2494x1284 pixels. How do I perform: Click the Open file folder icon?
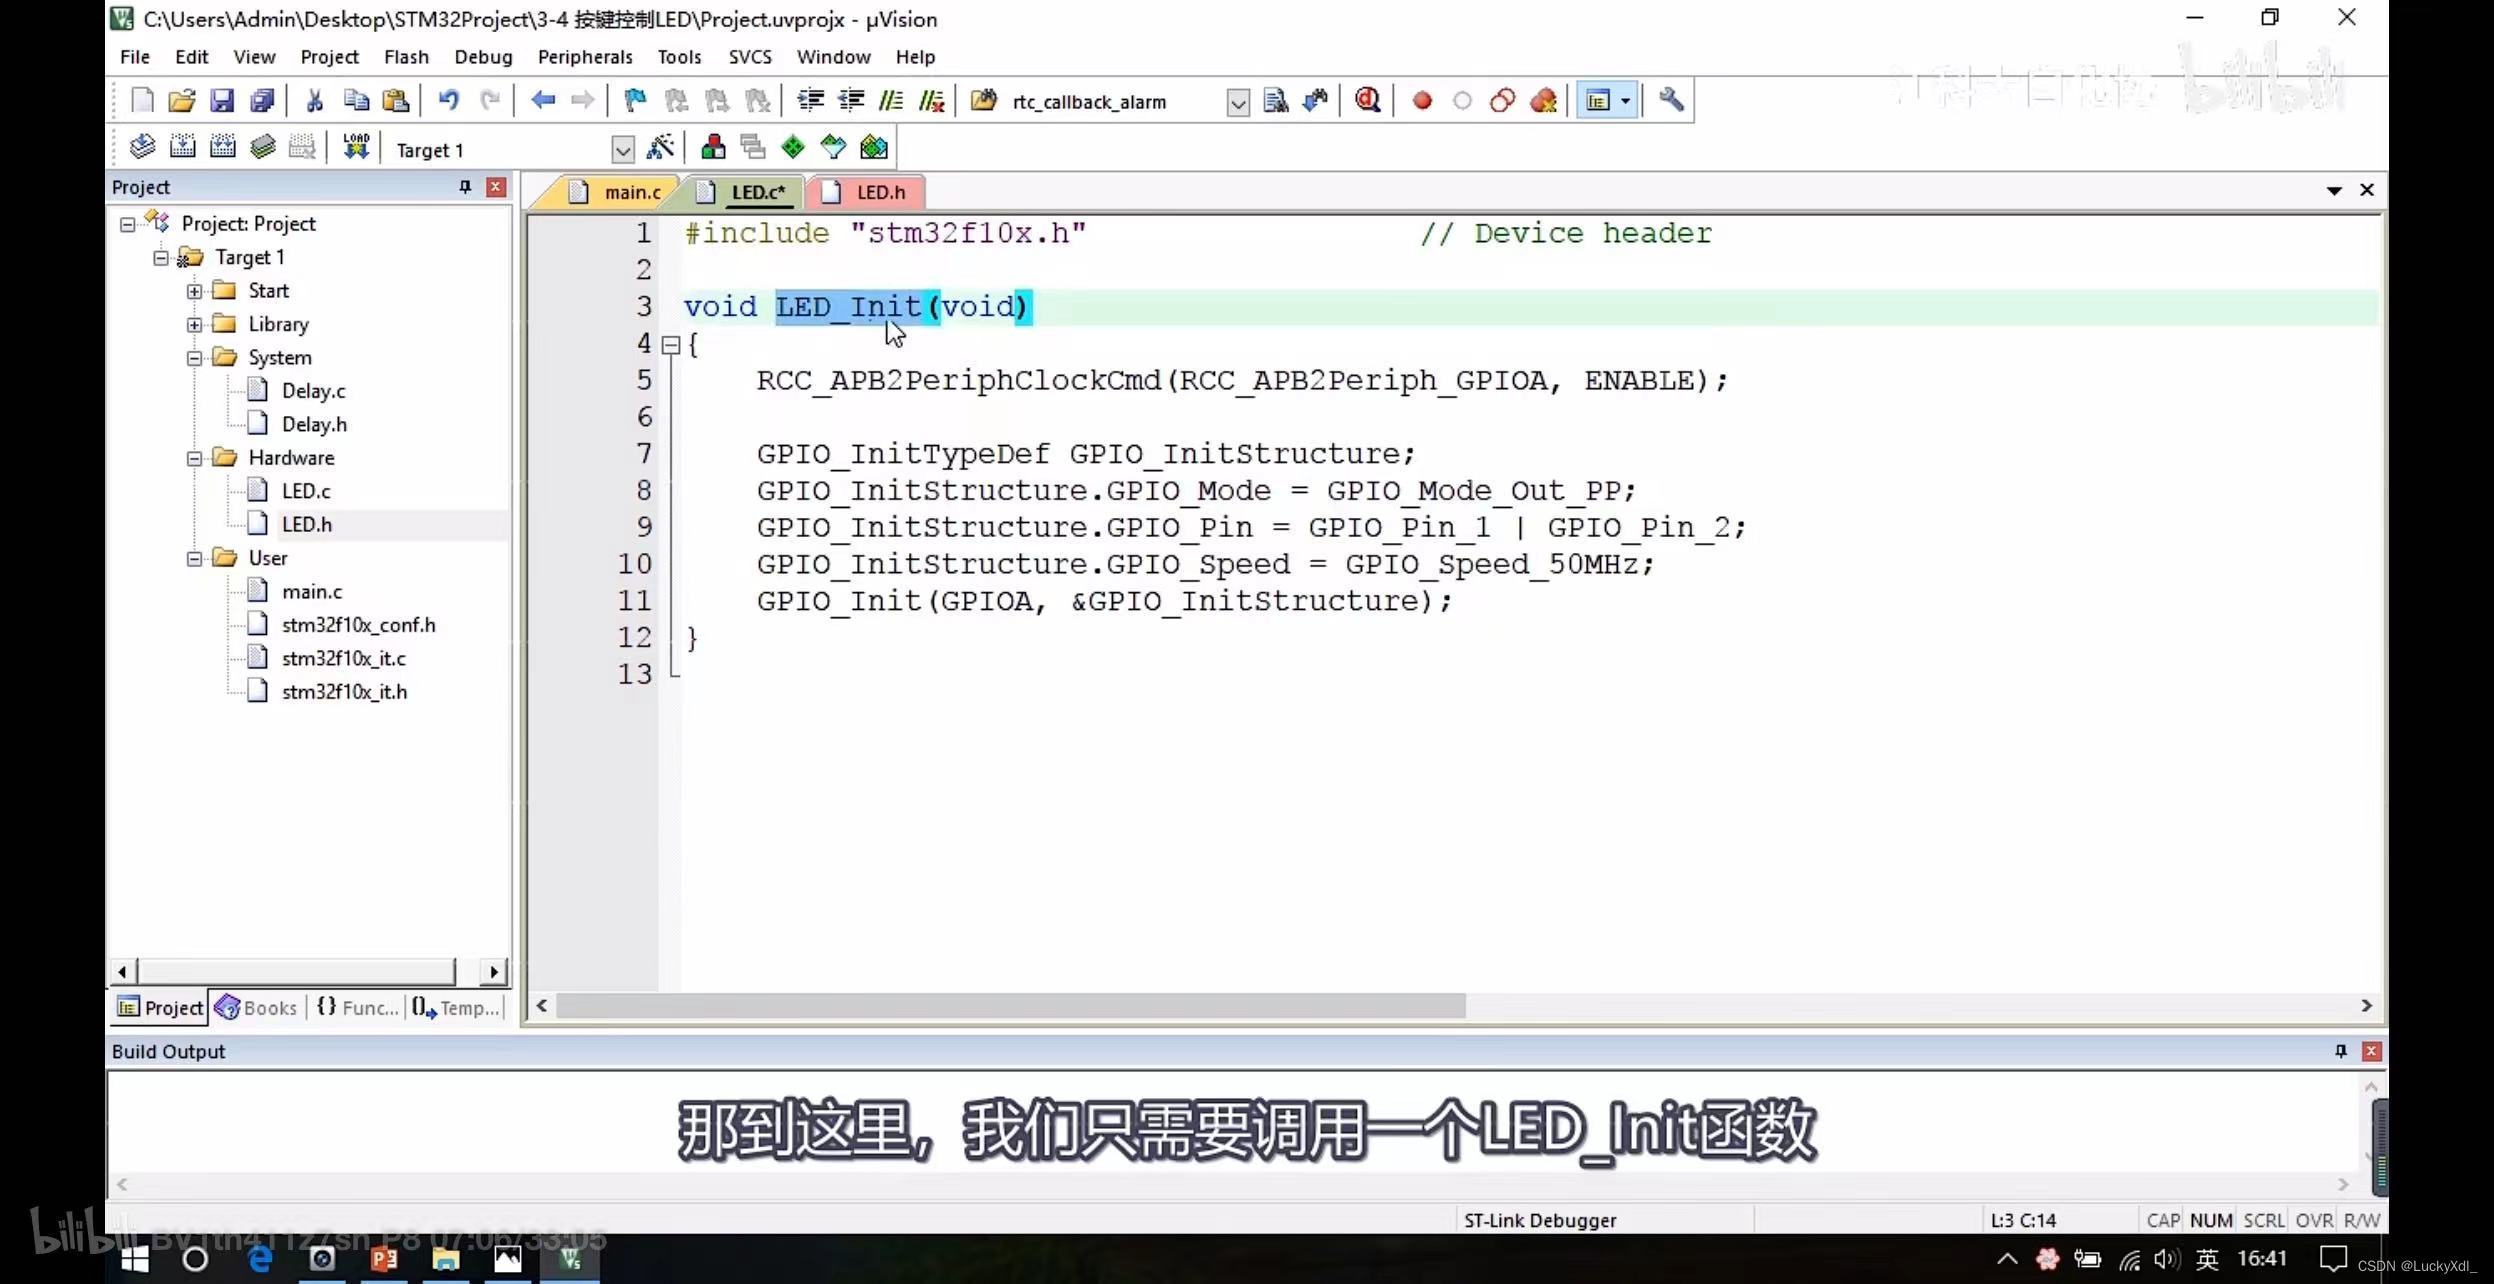point(182,100)
